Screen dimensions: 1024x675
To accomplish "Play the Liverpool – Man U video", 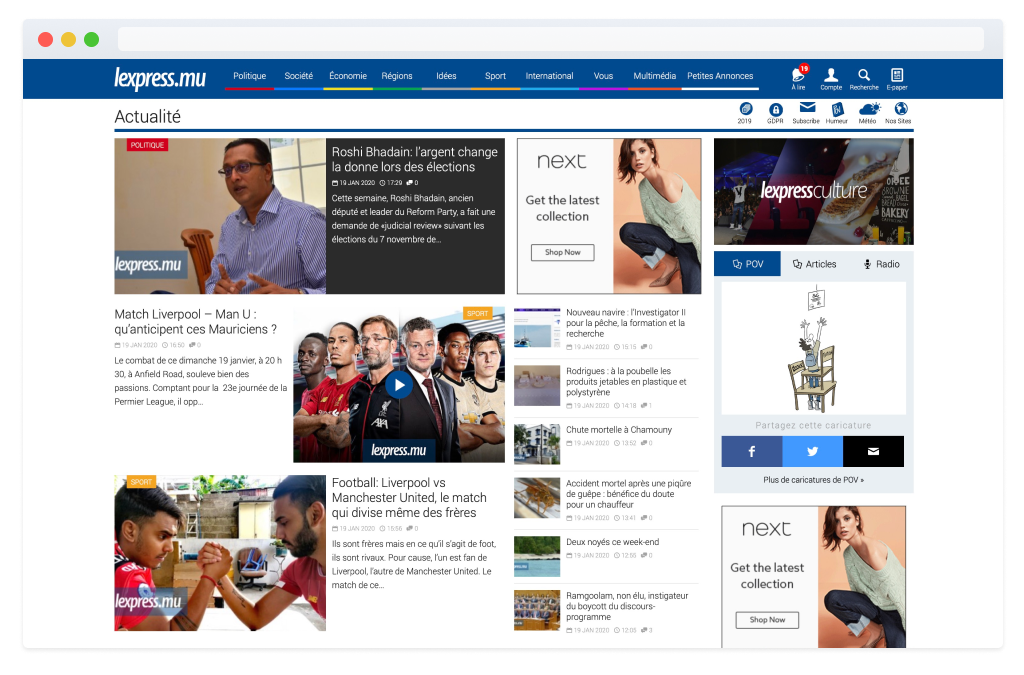I will (x=398, y=385).
